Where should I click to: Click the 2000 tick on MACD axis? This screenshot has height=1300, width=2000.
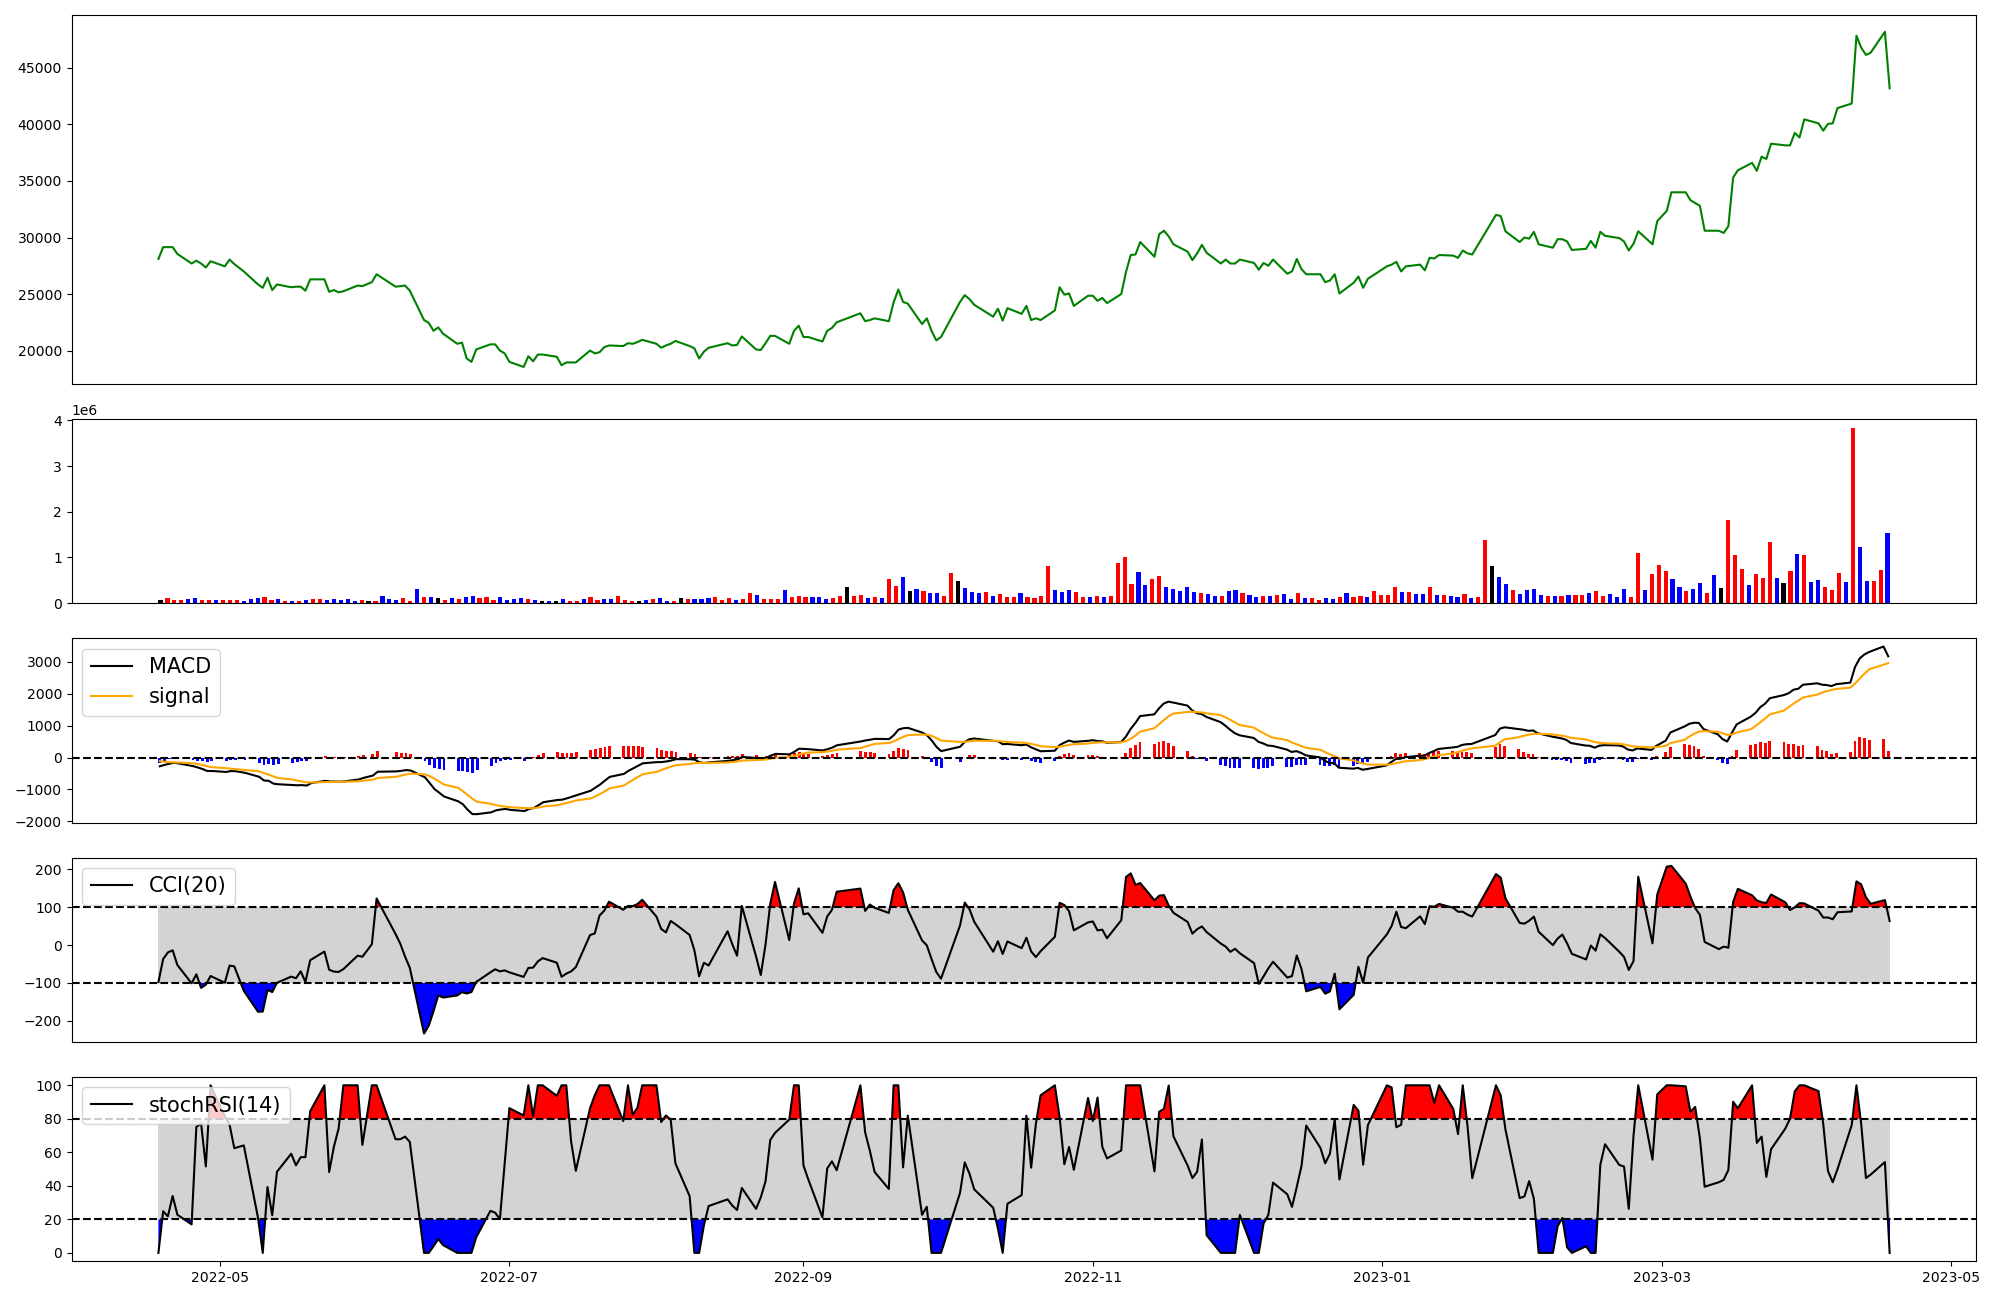pyautogui.click(x=45, y=694)
